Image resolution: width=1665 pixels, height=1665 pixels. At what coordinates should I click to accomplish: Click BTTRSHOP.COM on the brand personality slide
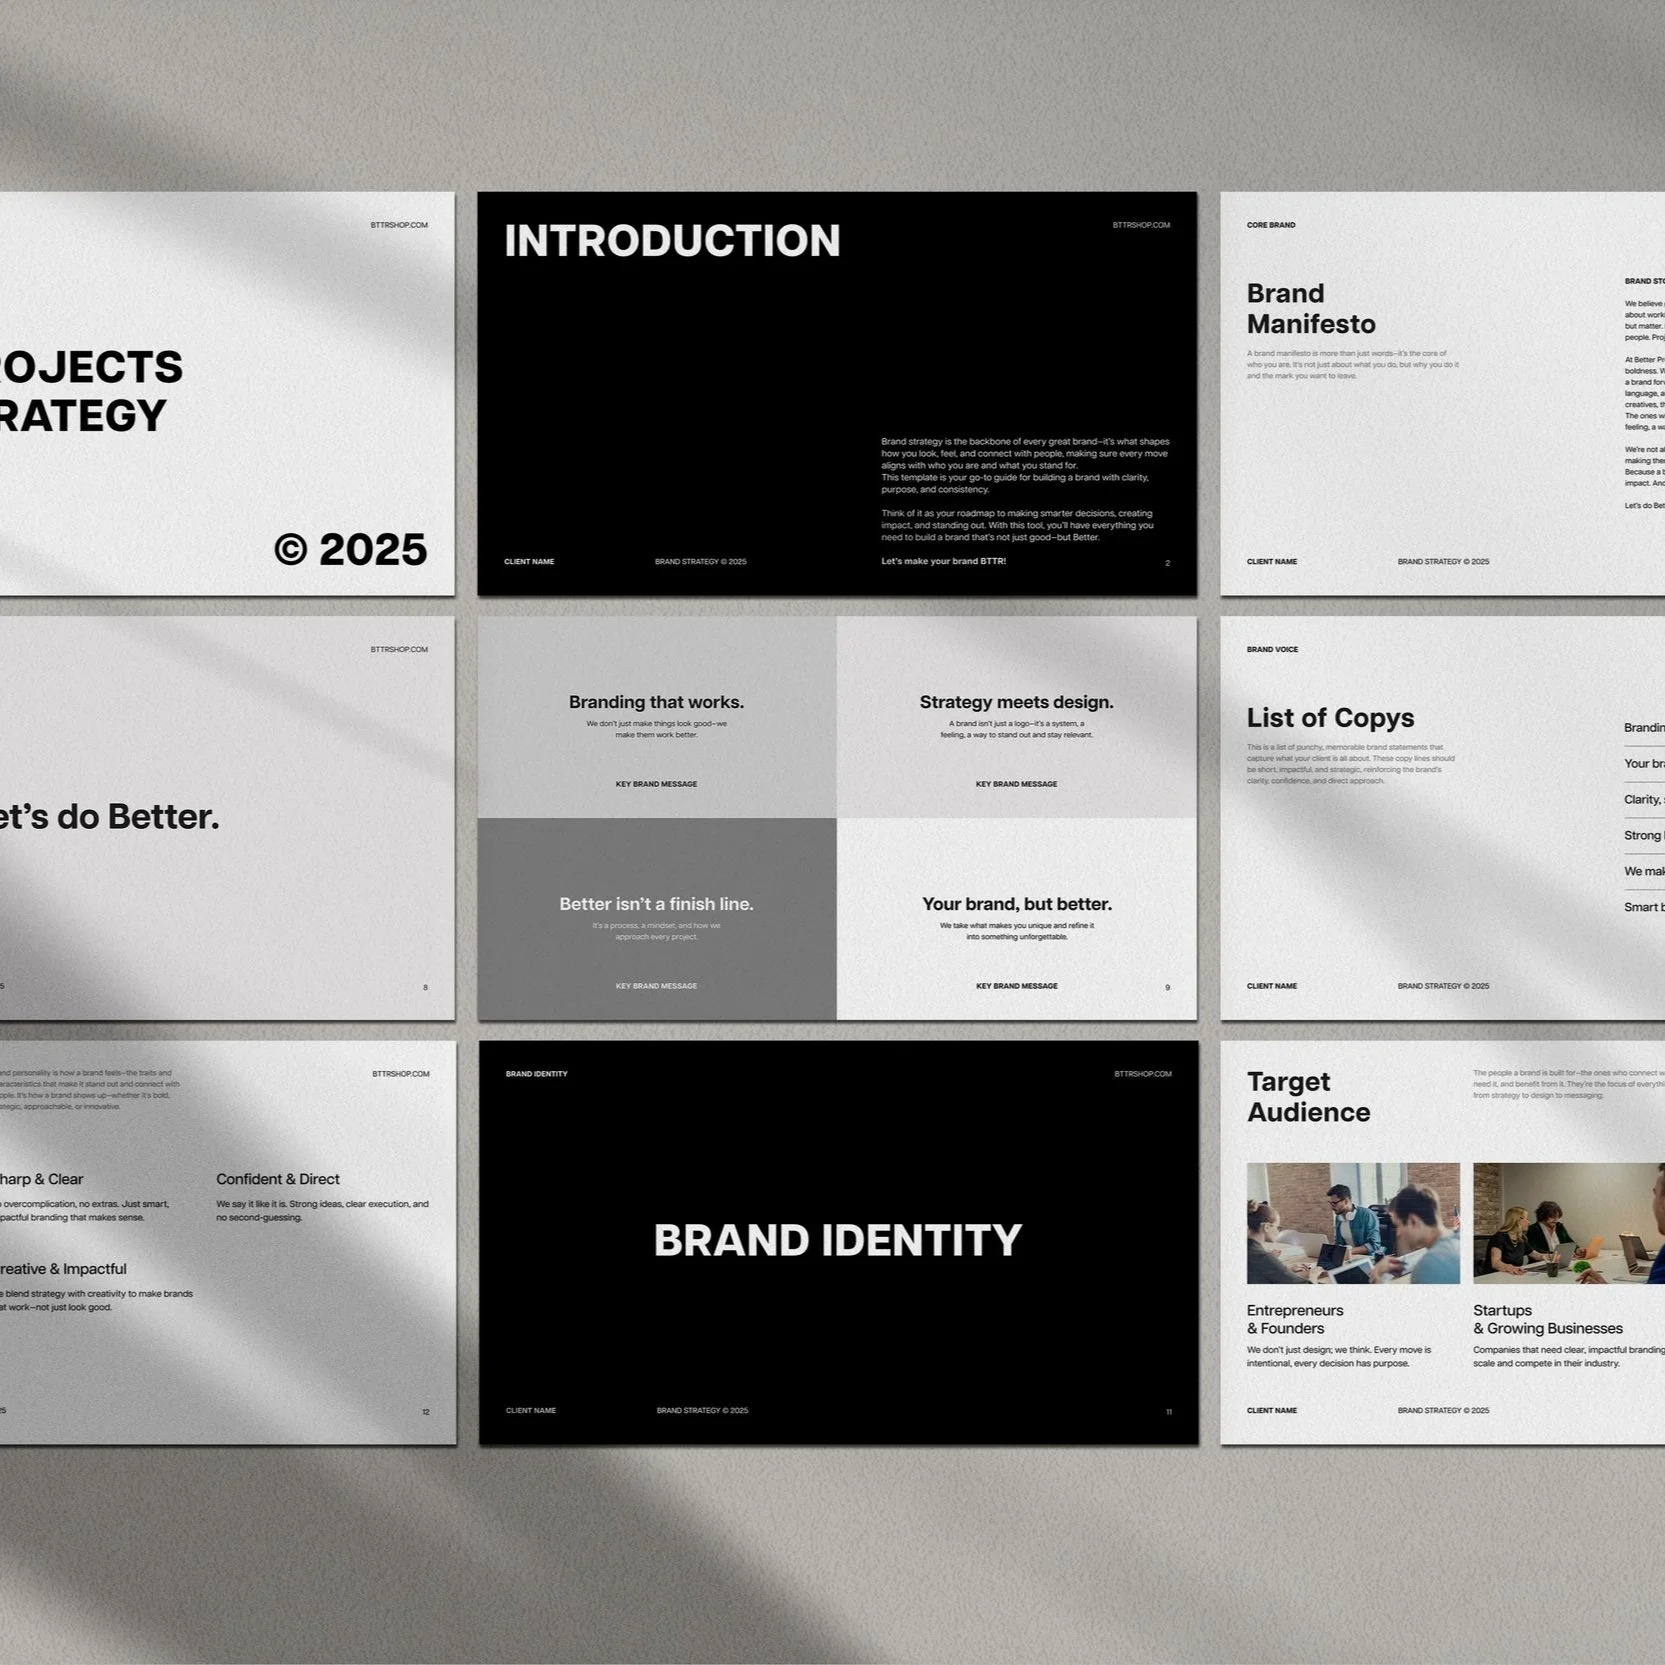(x=401, y=1074)
